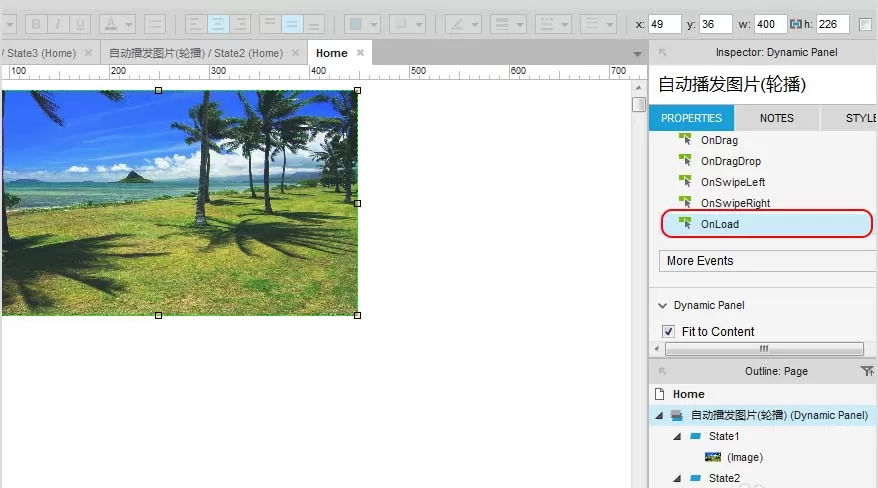
Task: Align text to middle vertically
Action: 292,24
